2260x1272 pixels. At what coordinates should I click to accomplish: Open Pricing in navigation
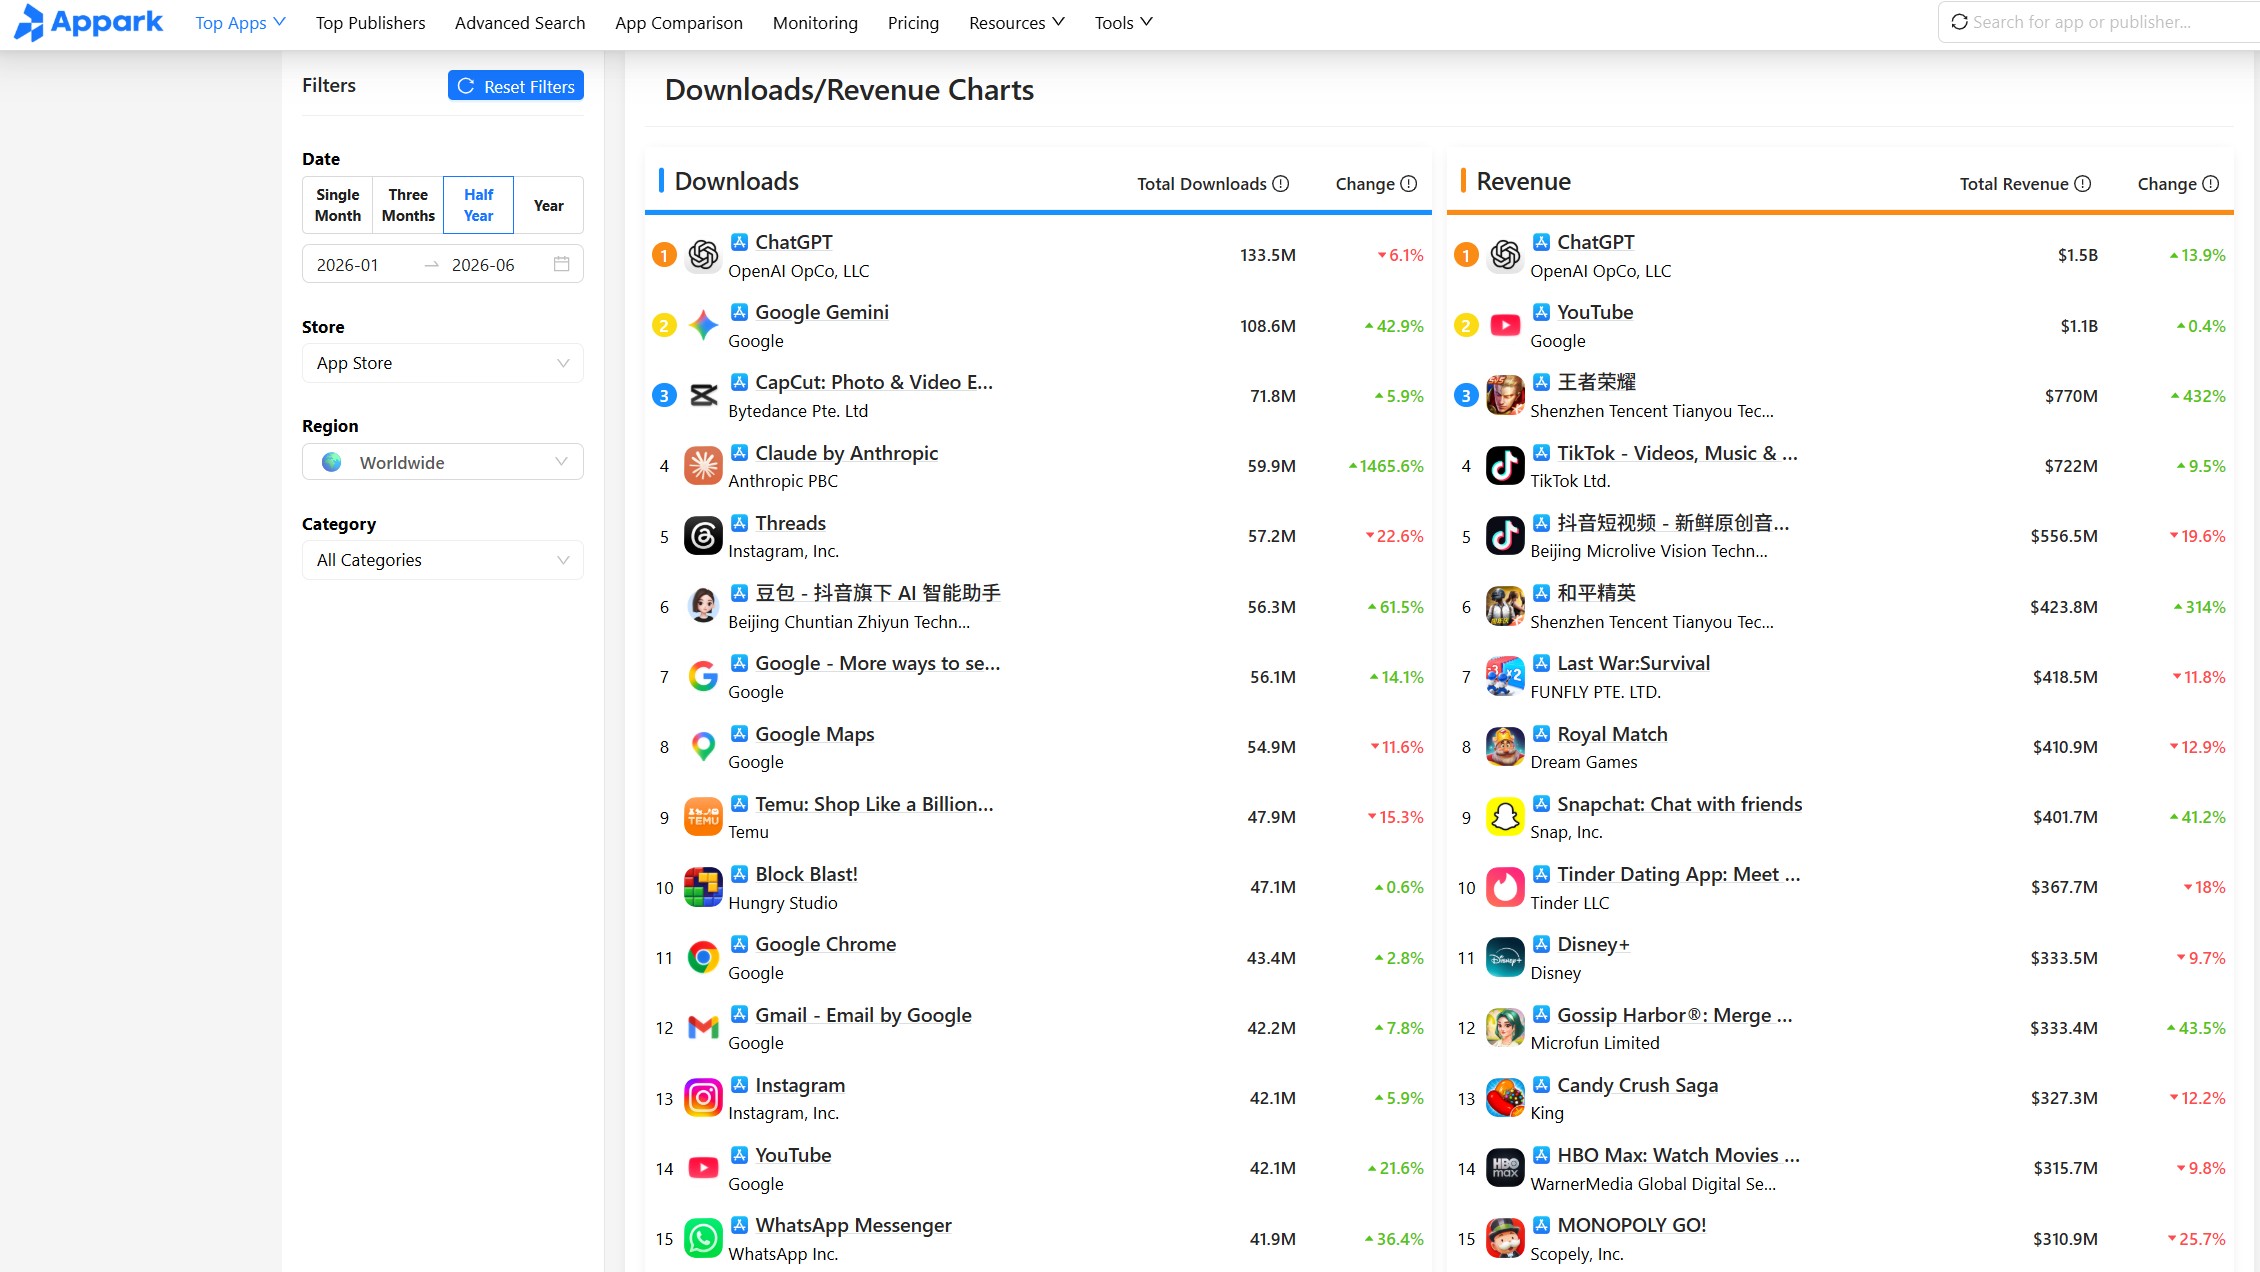click(x=913, y=22)
